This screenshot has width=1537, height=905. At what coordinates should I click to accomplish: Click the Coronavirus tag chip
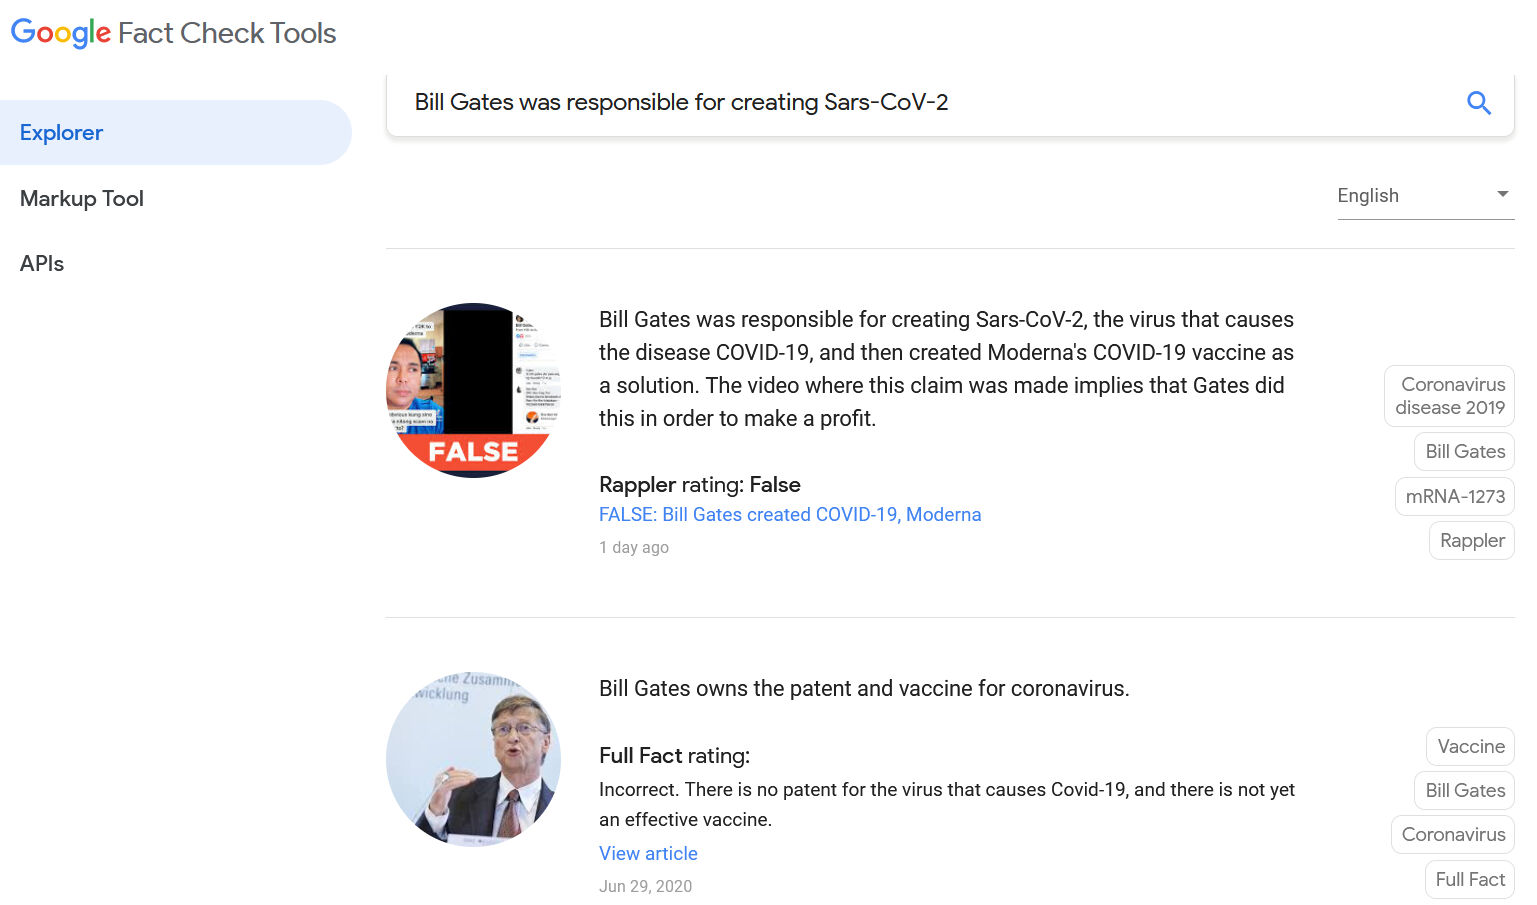1452,835
